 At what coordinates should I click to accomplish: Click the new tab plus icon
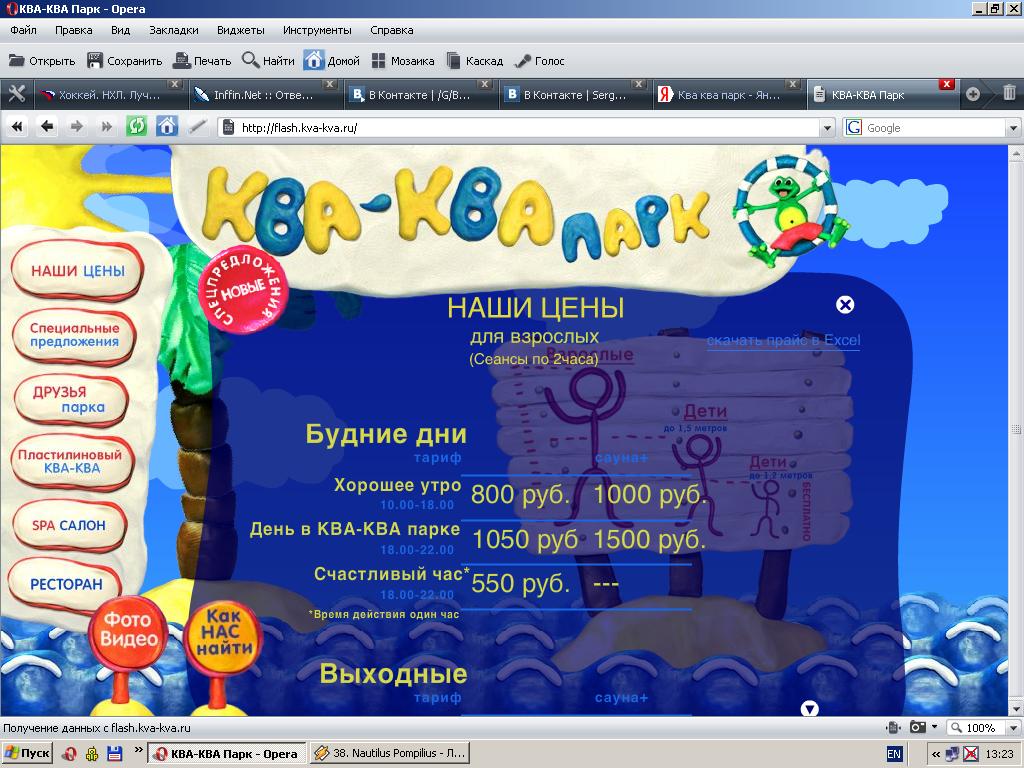tap(972, 94)
